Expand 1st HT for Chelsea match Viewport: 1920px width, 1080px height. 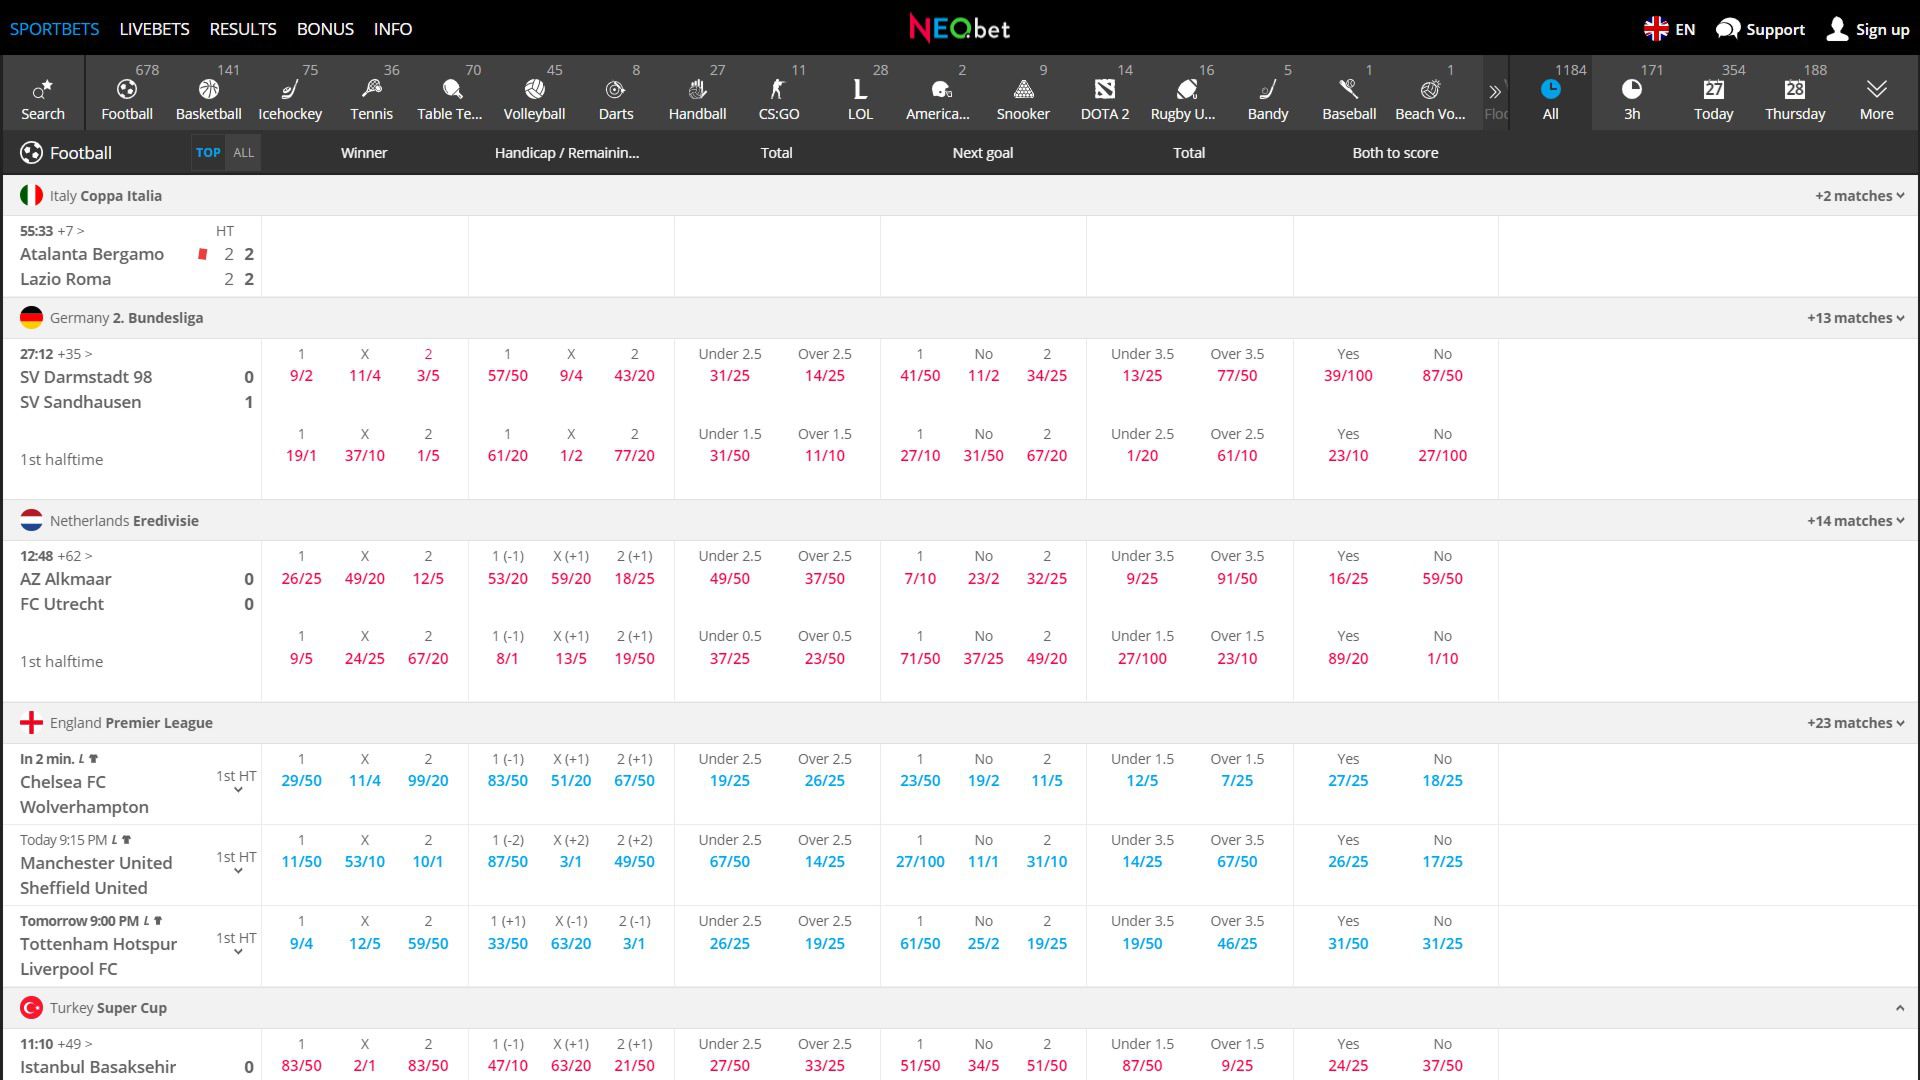tap(237, 782)
